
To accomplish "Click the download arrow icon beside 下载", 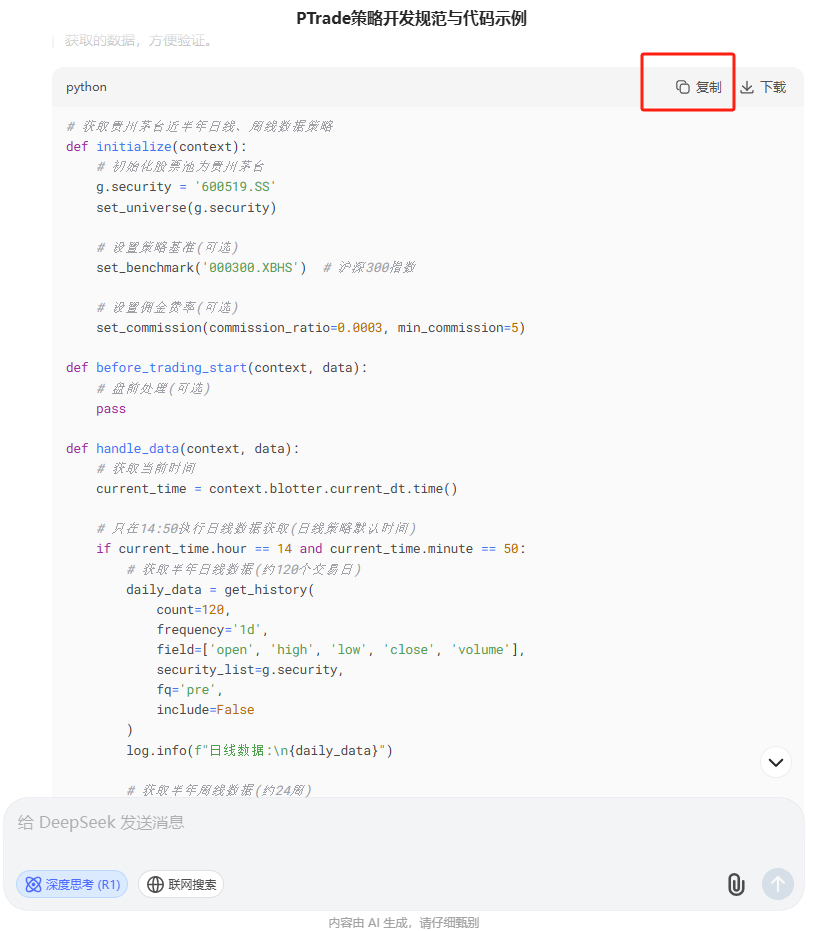I will pyautogui.click(x=747, y=87).
